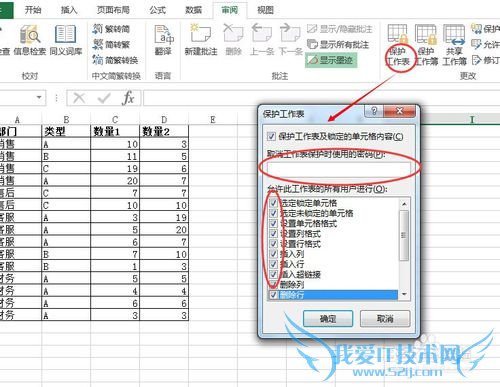Go to previous comment 上一条
The image size is (500, 387).
[262, 40]
